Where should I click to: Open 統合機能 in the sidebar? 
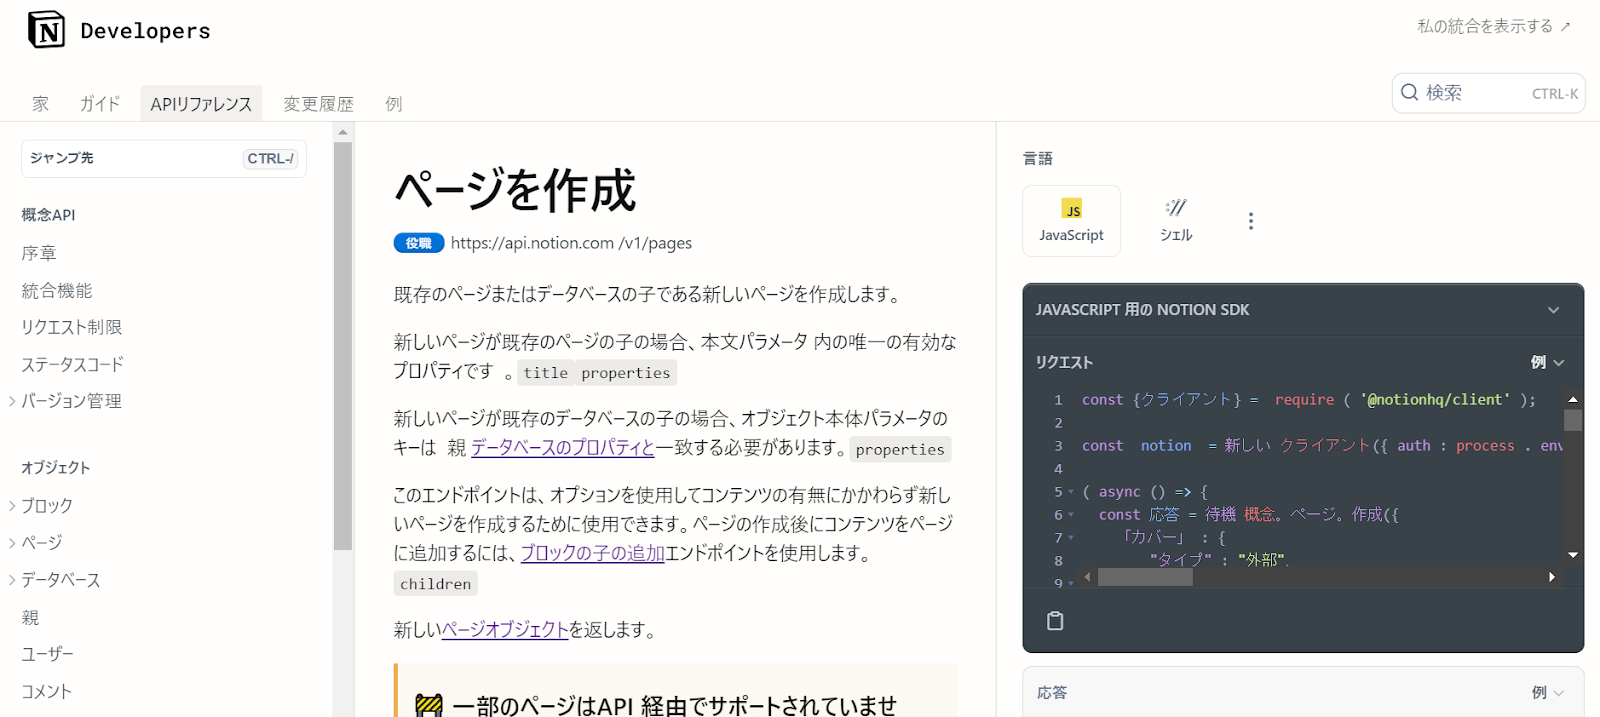(57, 291)
